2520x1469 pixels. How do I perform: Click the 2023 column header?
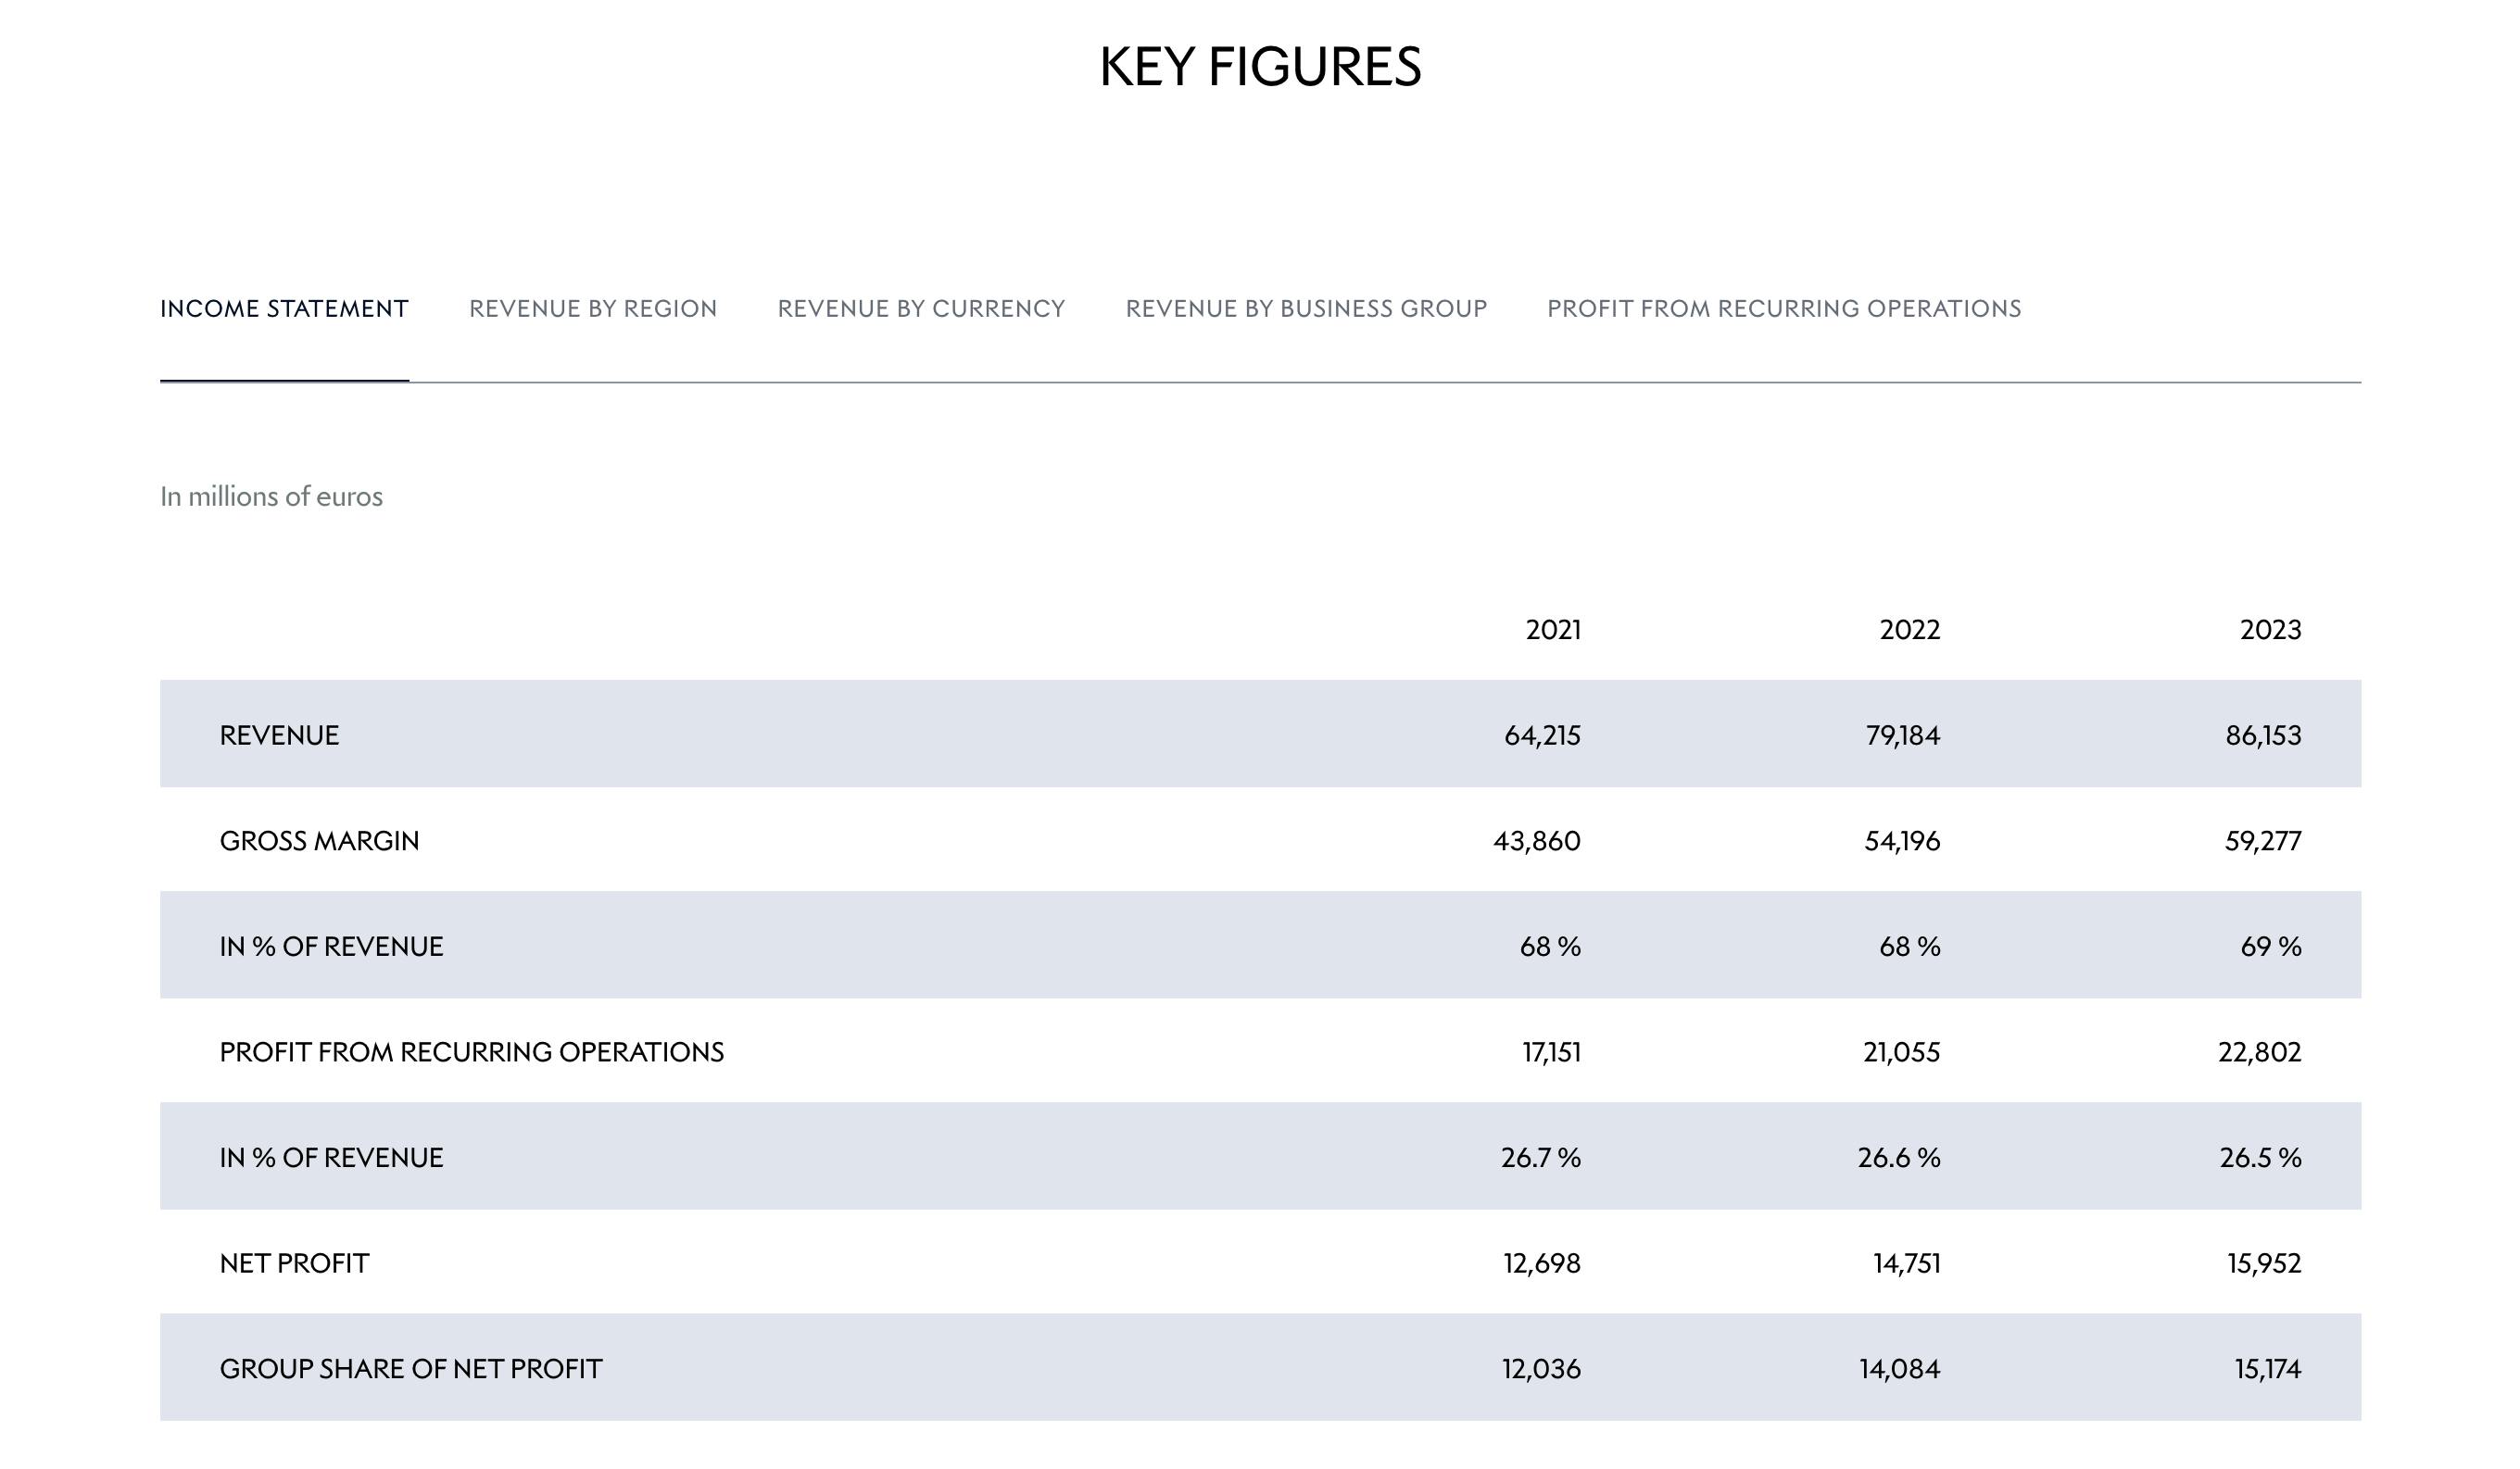pos(2270,629)
